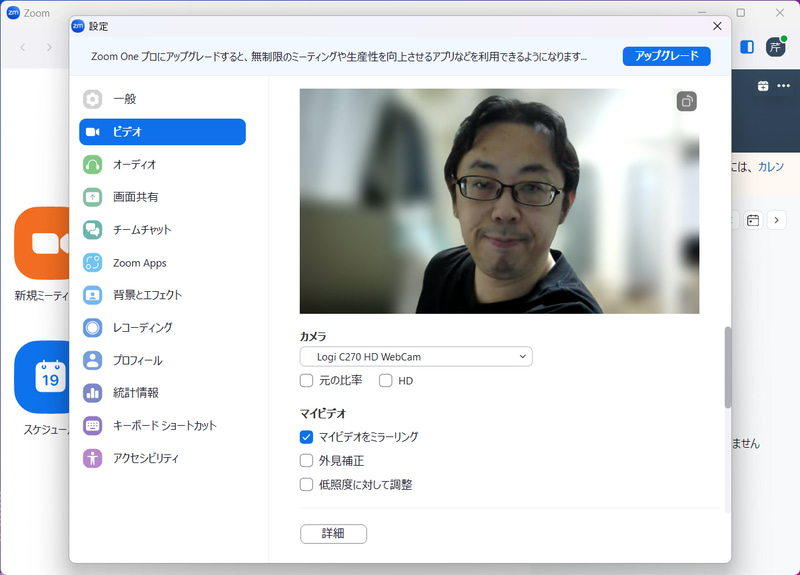Open the 統計情報 settings tab
Image resolution: width=800 pixels, height=575 pixels.
162,393
